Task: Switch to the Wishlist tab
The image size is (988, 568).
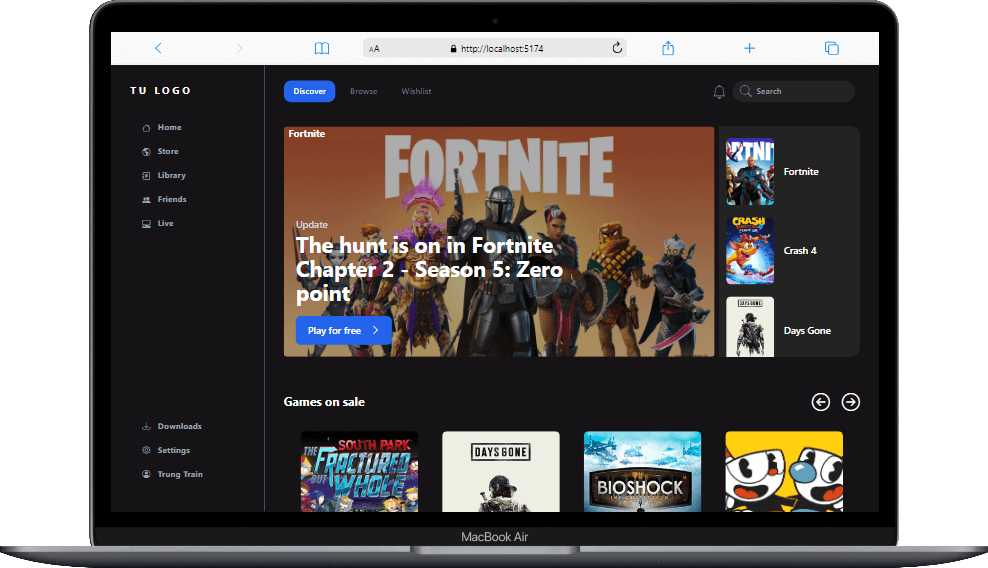Action: tap(416, 91)
